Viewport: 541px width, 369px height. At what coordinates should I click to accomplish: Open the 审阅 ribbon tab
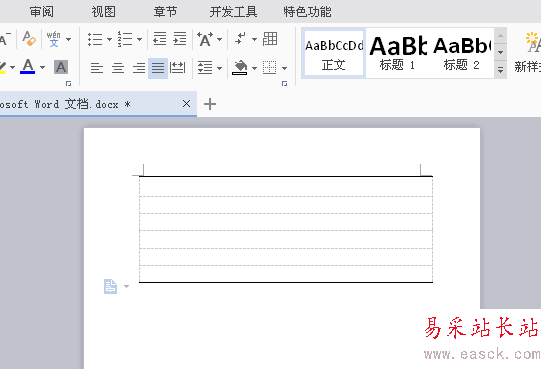click(41, 12)
